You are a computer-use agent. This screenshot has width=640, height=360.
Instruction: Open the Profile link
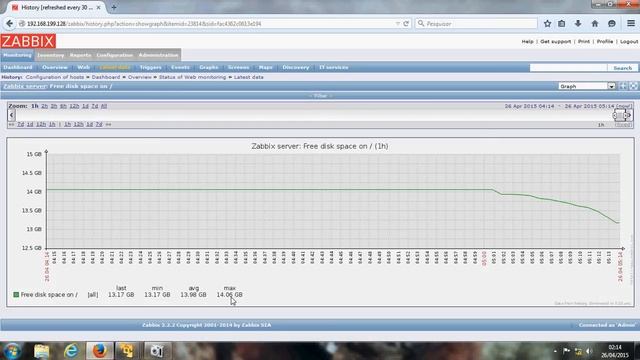(605, 42)
